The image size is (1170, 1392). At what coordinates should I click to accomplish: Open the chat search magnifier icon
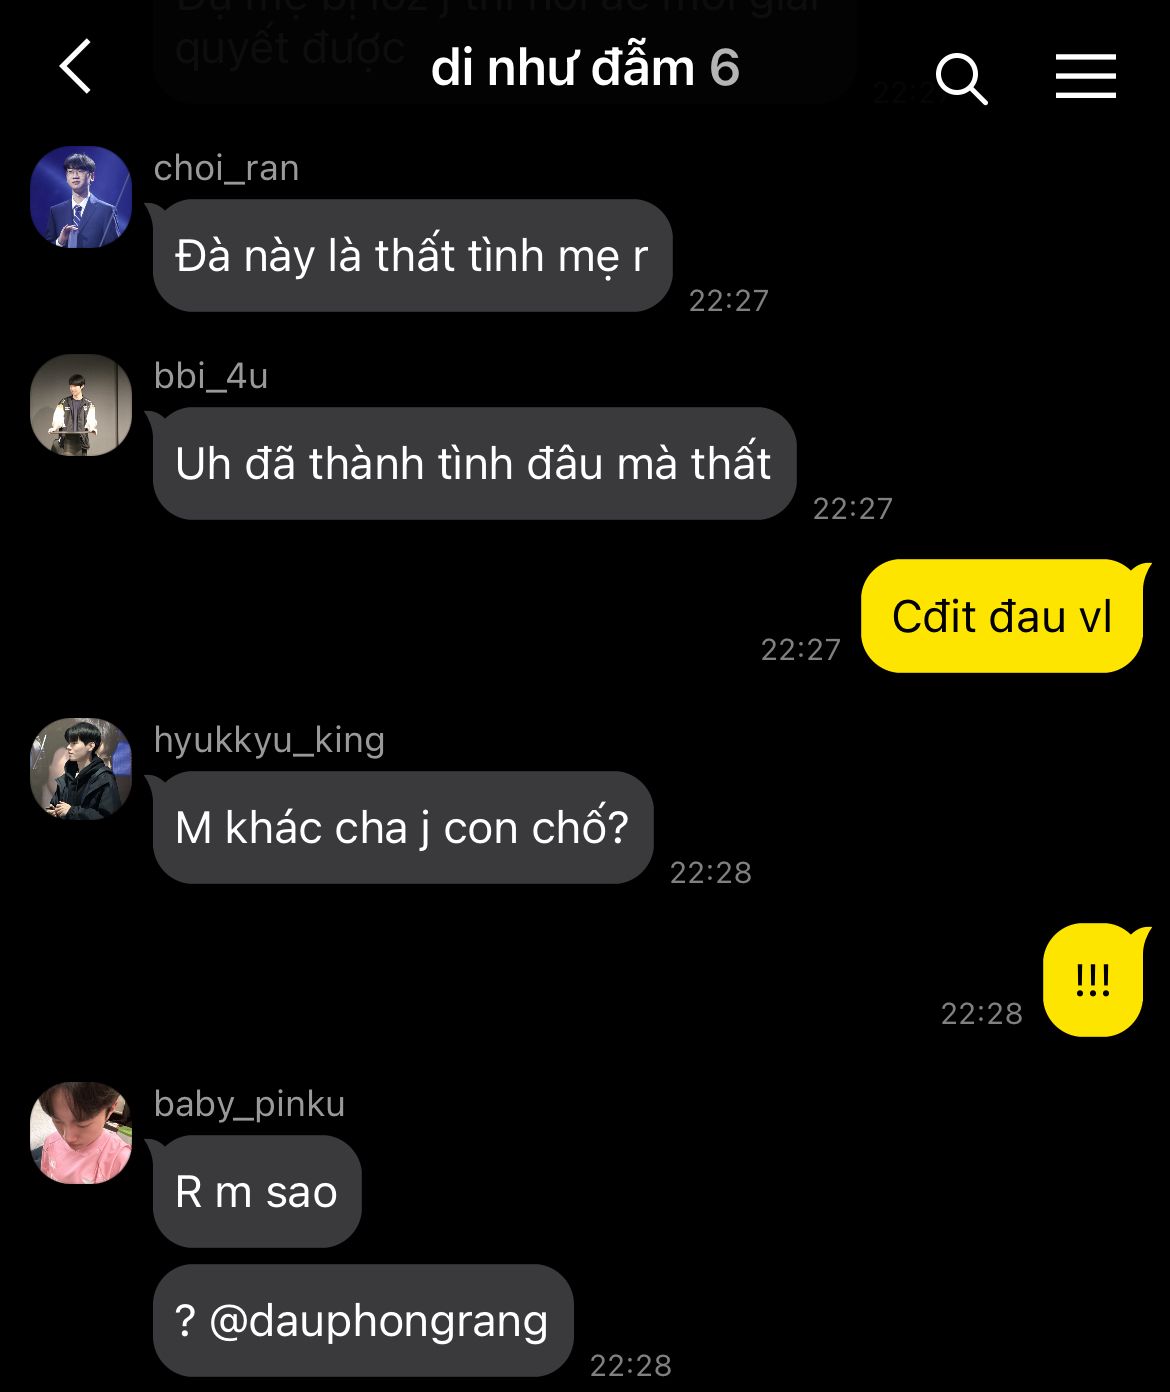[961, 78]
